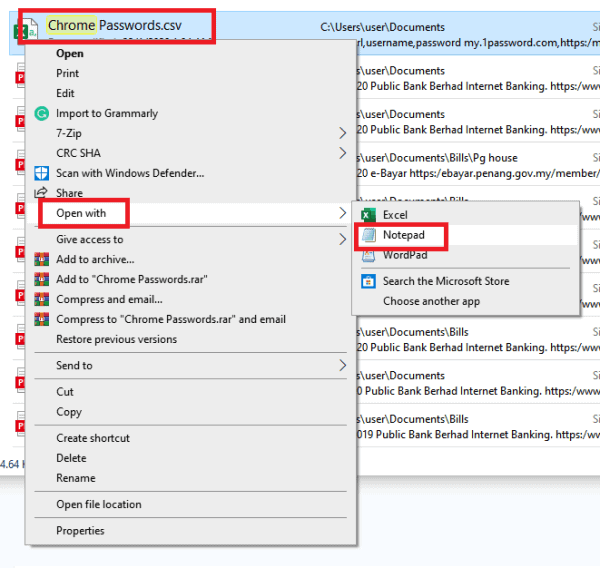The height and width of the screenshot is (568, 600).
Task: Click WinRAR icon beside Add to Chrome Passwords.rar
Action: click(41, 279)
